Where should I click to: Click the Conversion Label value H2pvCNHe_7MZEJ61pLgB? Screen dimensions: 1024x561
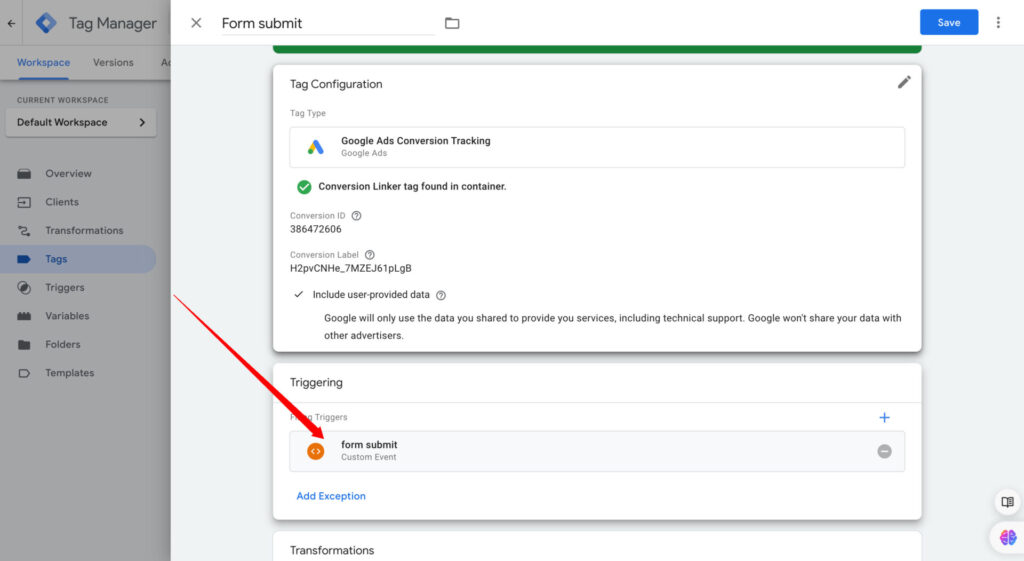[x=351, y=268]
